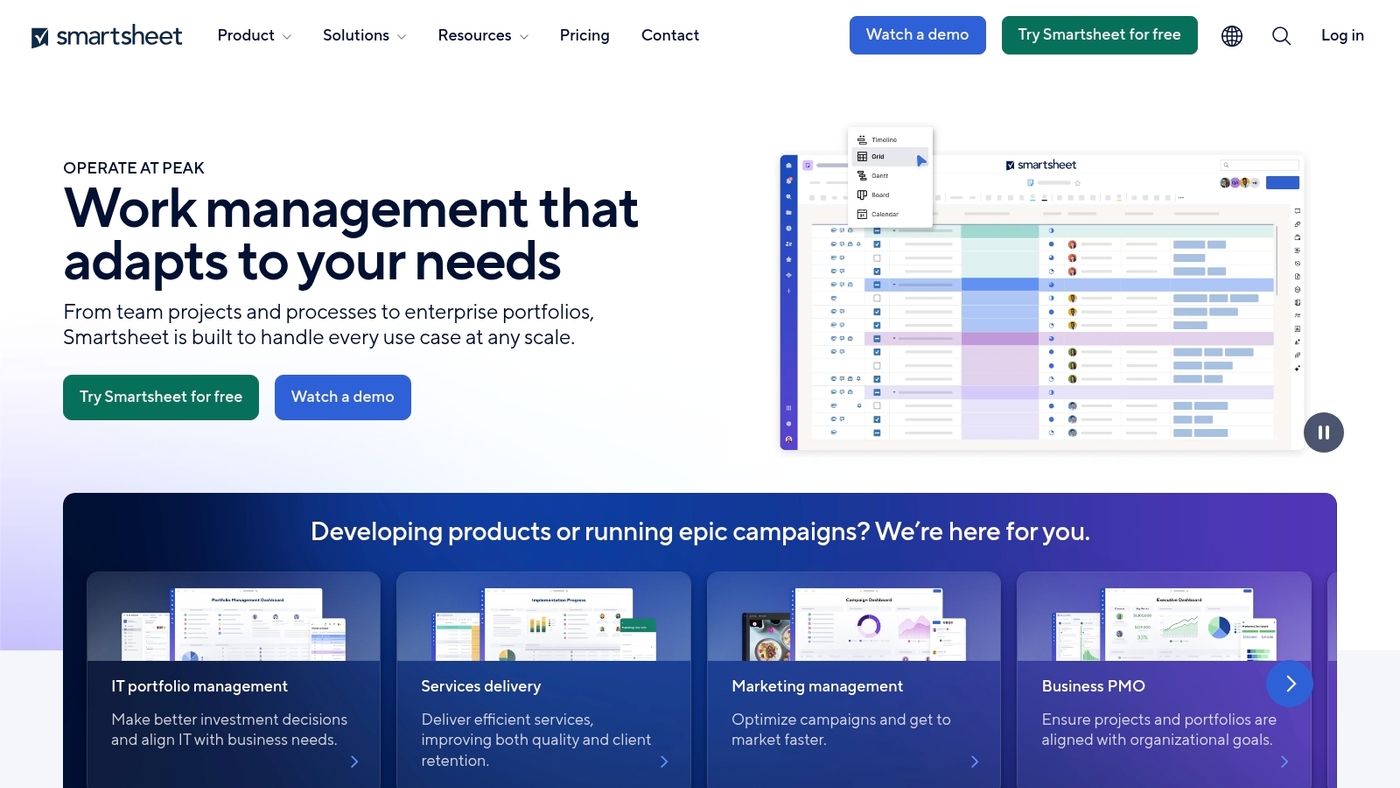Click Try Smartsheet for free in the navigation bar
Image resolution: width=1400 pixels, height=788 pixels.
click(x=1099, y=35)
